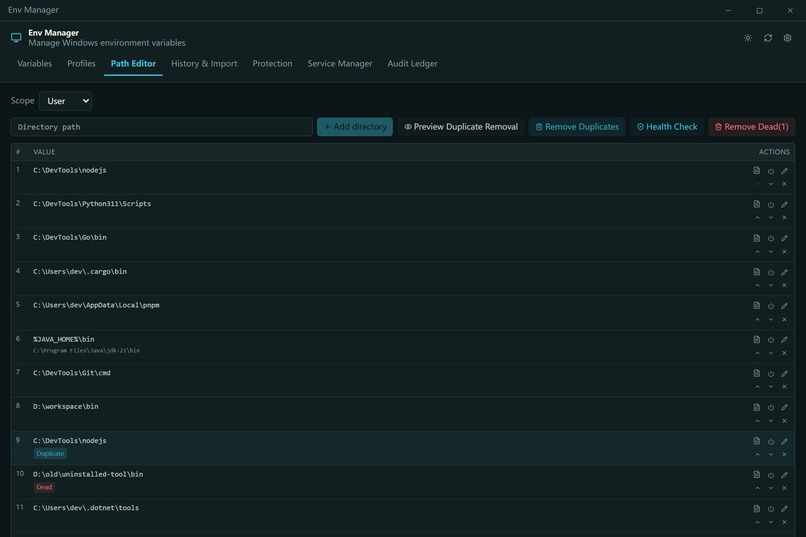Edit the .cargo\bin path entry
Viewport: 806px width, 537px height.
pos(784,272)
